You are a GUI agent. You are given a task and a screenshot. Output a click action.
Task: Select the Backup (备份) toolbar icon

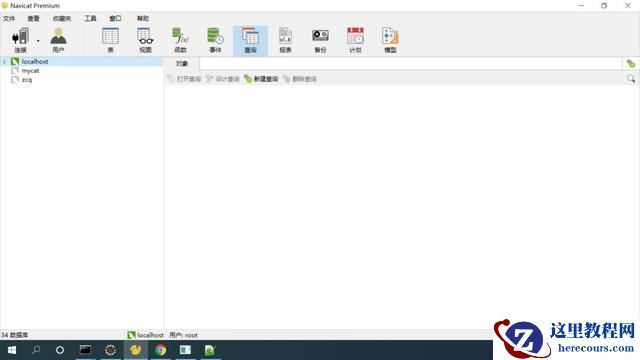320,40
